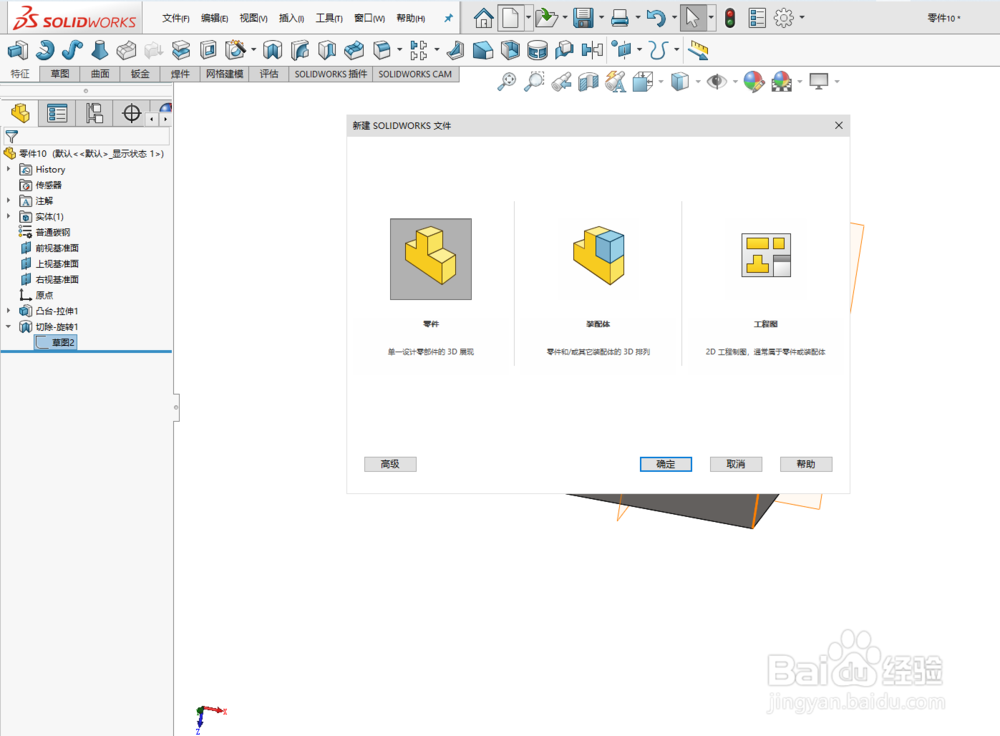
Task: Switch to the SOLIDWORKS CAM tab
Action: coord(415,74)
